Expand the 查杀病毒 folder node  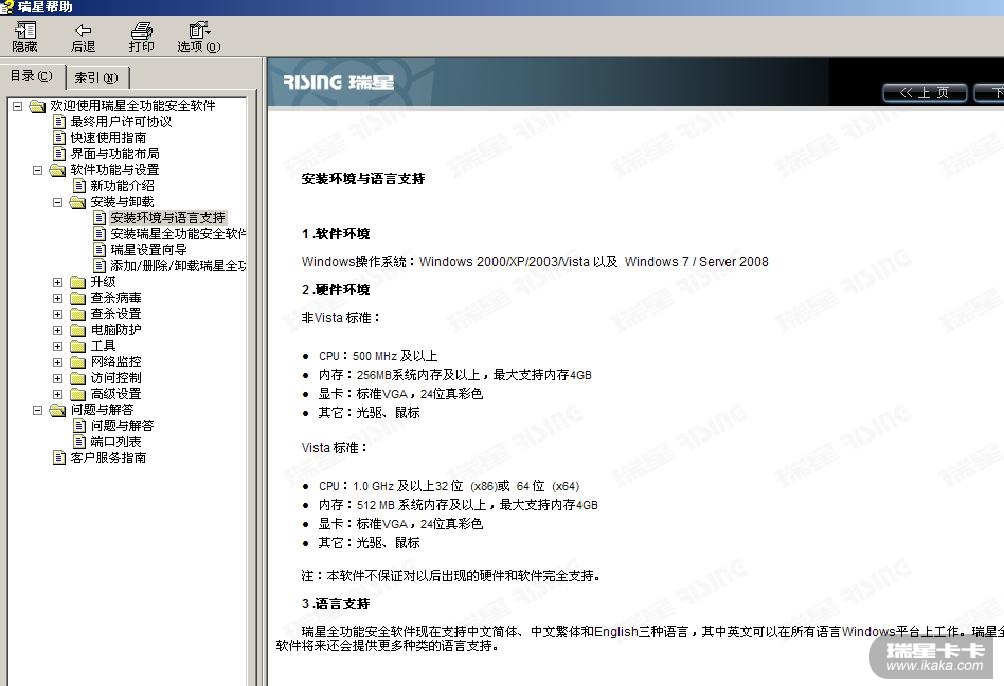[x=58, y=298]
